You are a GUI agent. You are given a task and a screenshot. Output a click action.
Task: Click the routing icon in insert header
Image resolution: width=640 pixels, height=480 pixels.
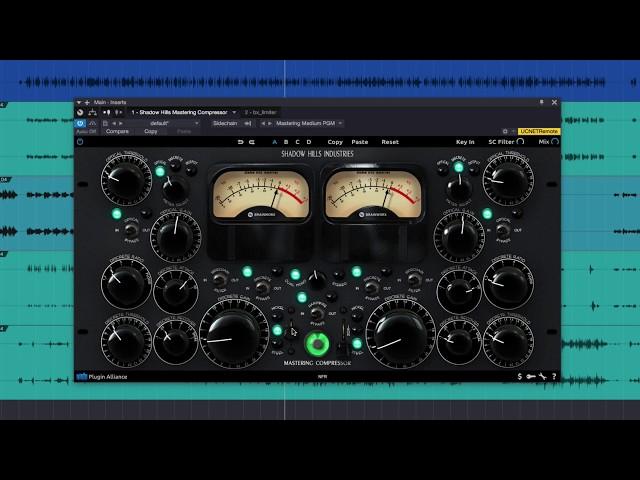92,112
